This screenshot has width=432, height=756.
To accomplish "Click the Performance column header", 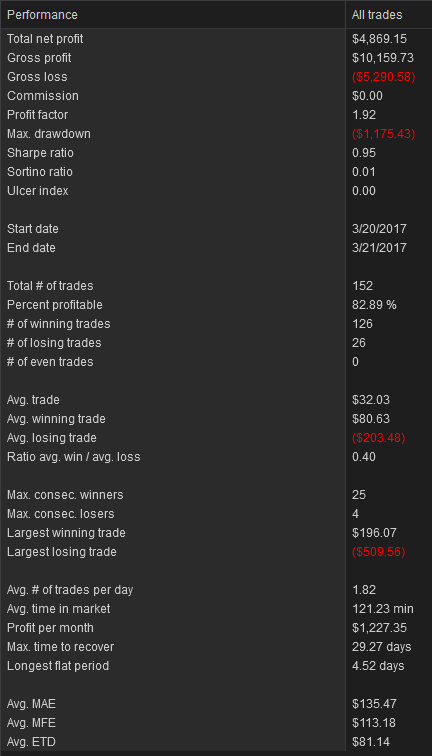I will [173, 15].
